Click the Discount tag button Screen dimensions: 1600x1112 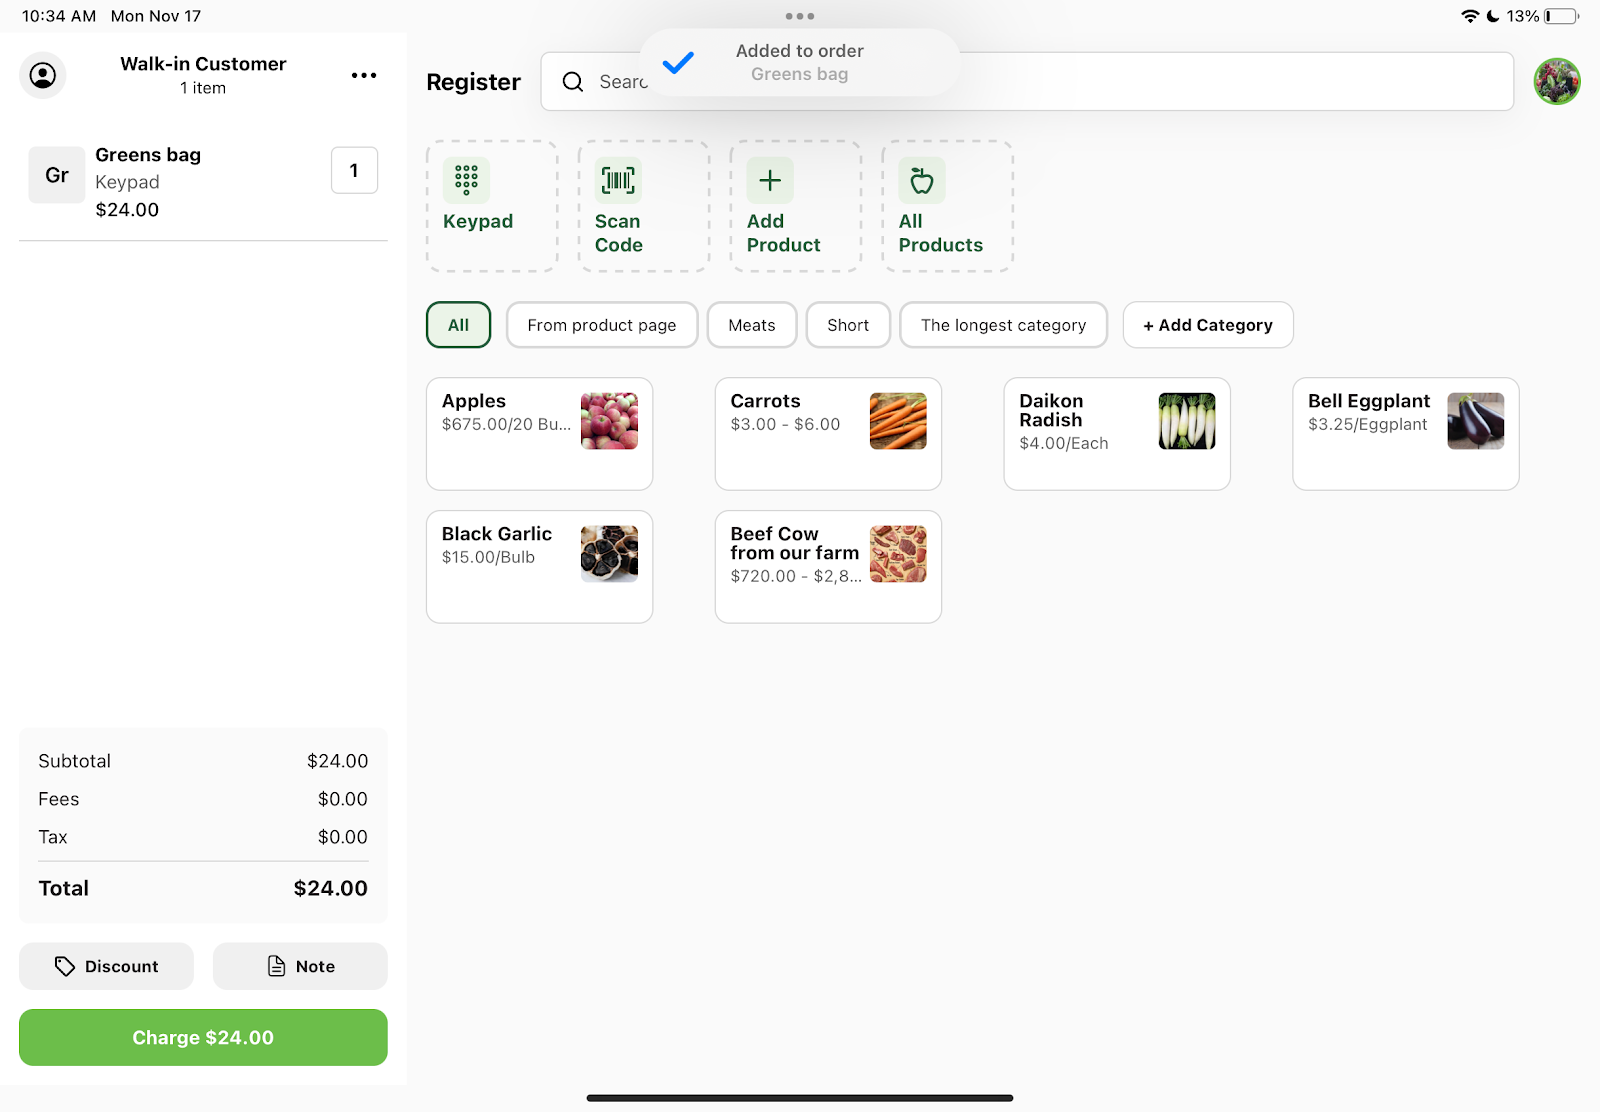(106, 966)
